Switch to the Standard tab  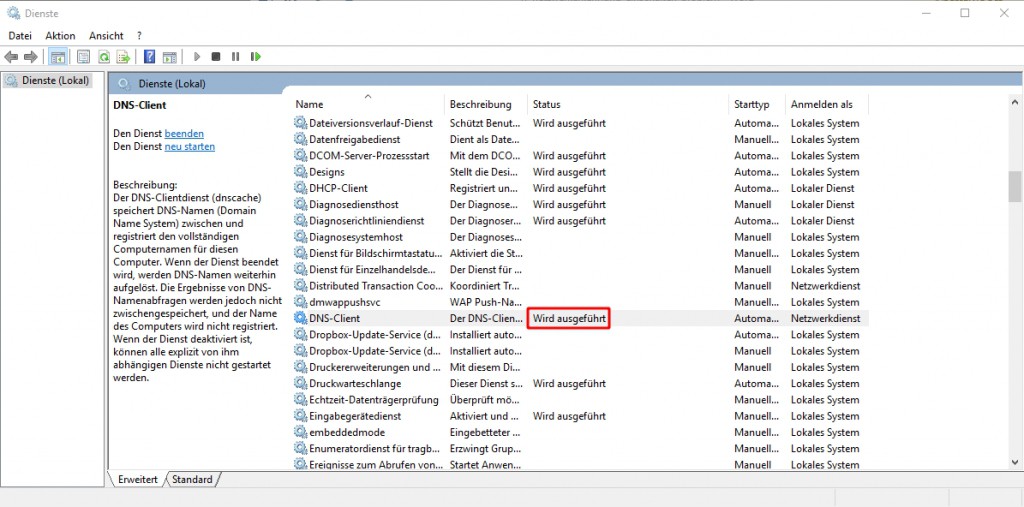point(192,480)
